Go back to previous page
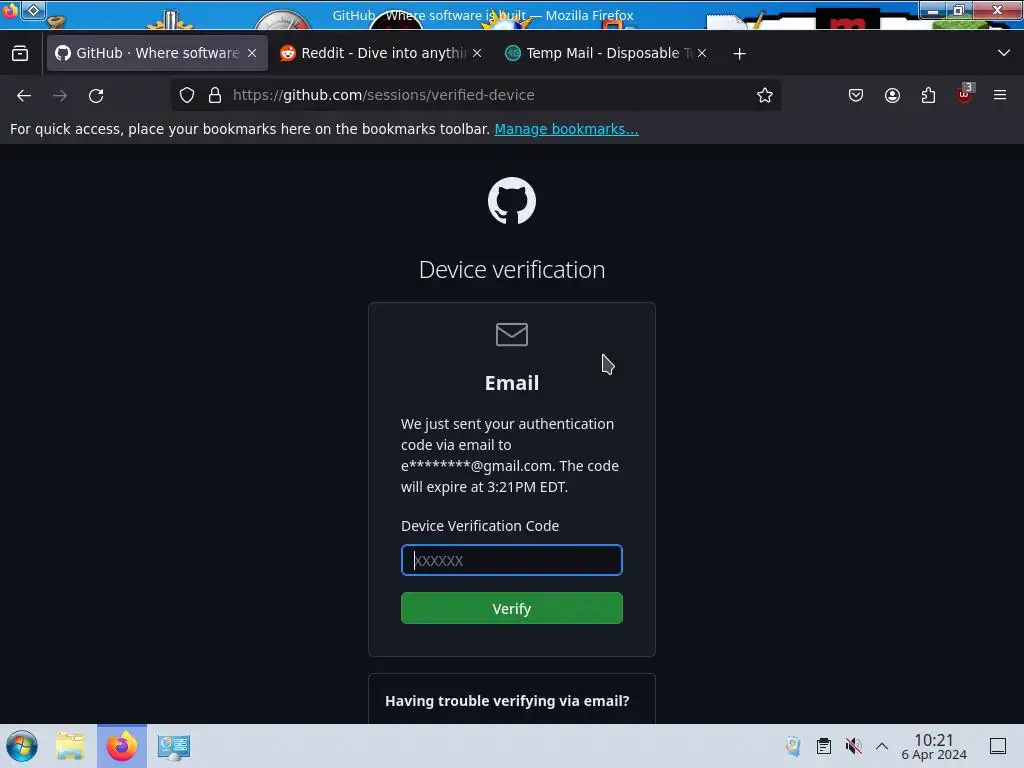The width and height of the screenshot is (1024, 768). click(24, 95)
